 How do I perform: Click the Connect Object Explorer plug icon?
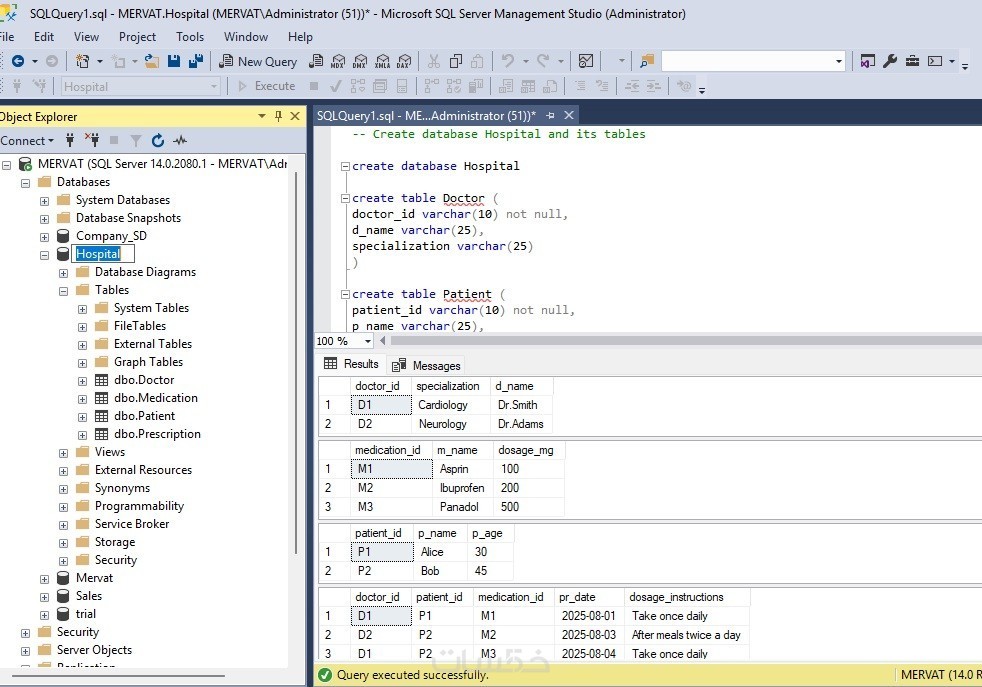[x=70, y=141]
